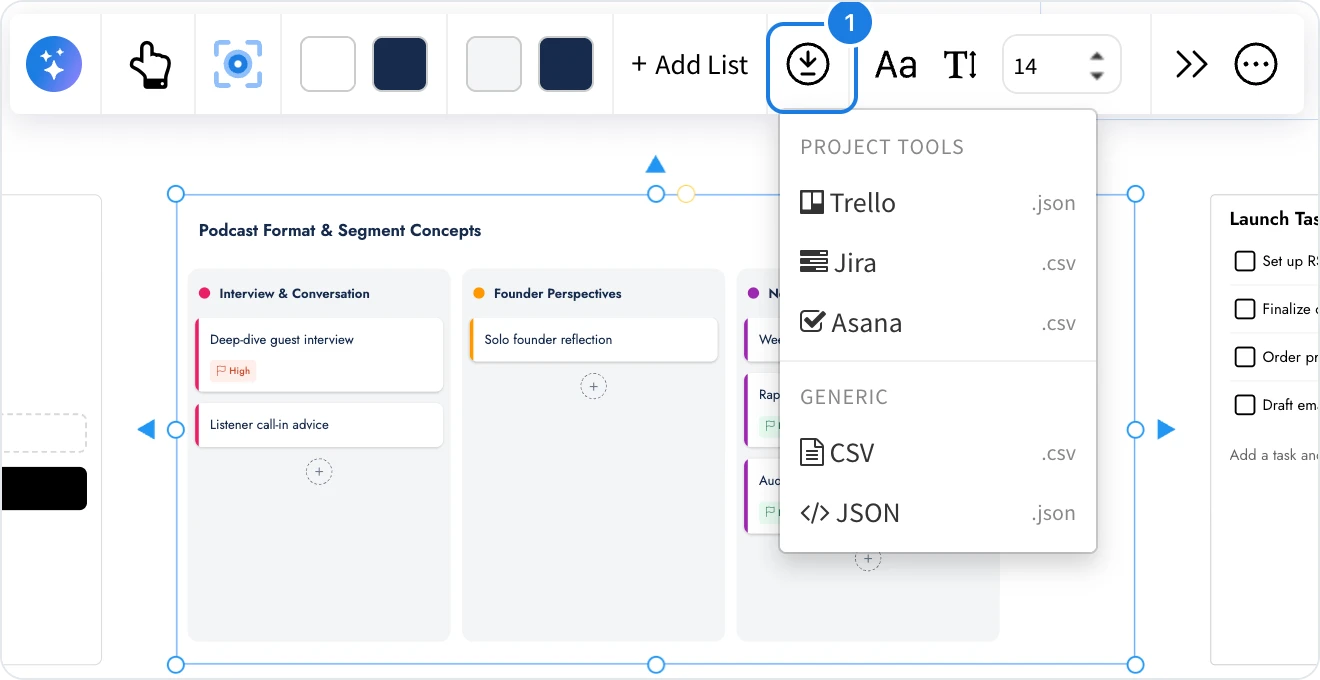Click the Add a task field

1274,455
